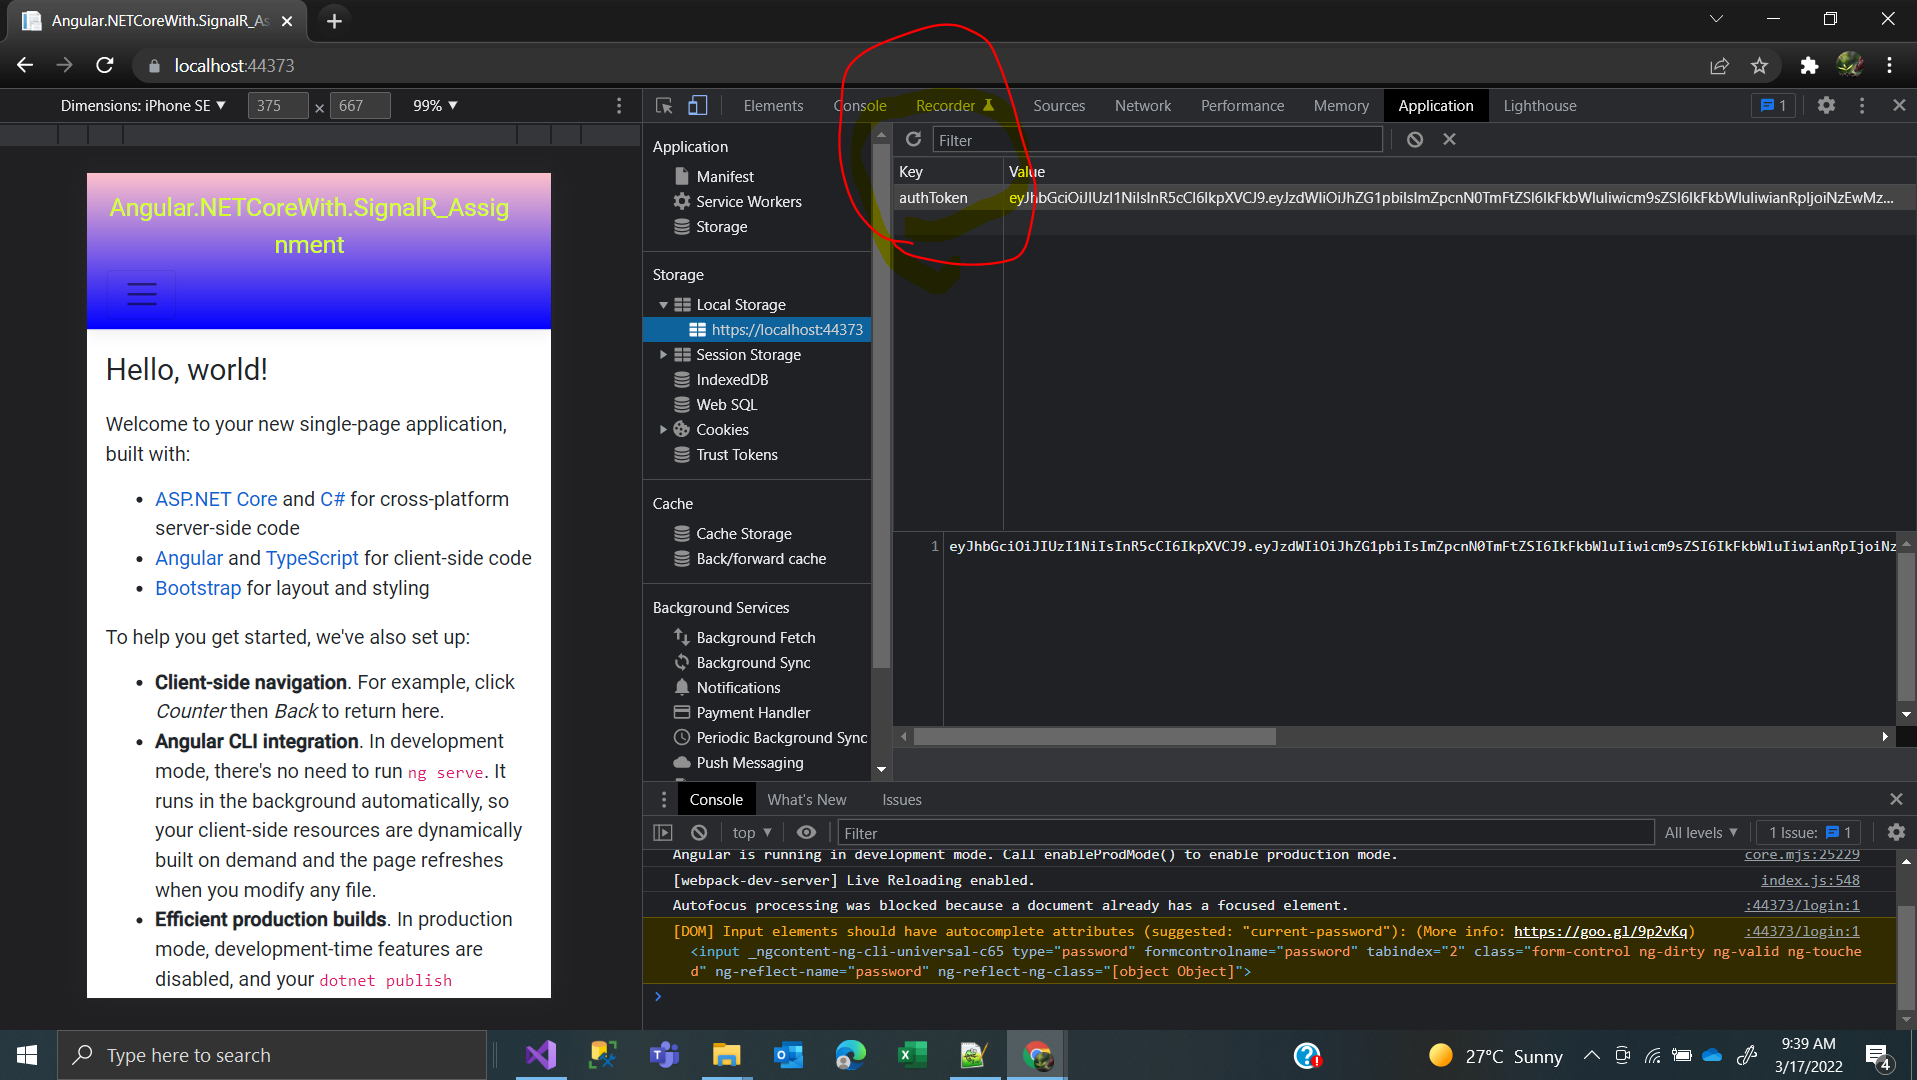Click the issues counter badge in DevTools tab bar
The image size is (1917, 1080).
(1774, 105)
